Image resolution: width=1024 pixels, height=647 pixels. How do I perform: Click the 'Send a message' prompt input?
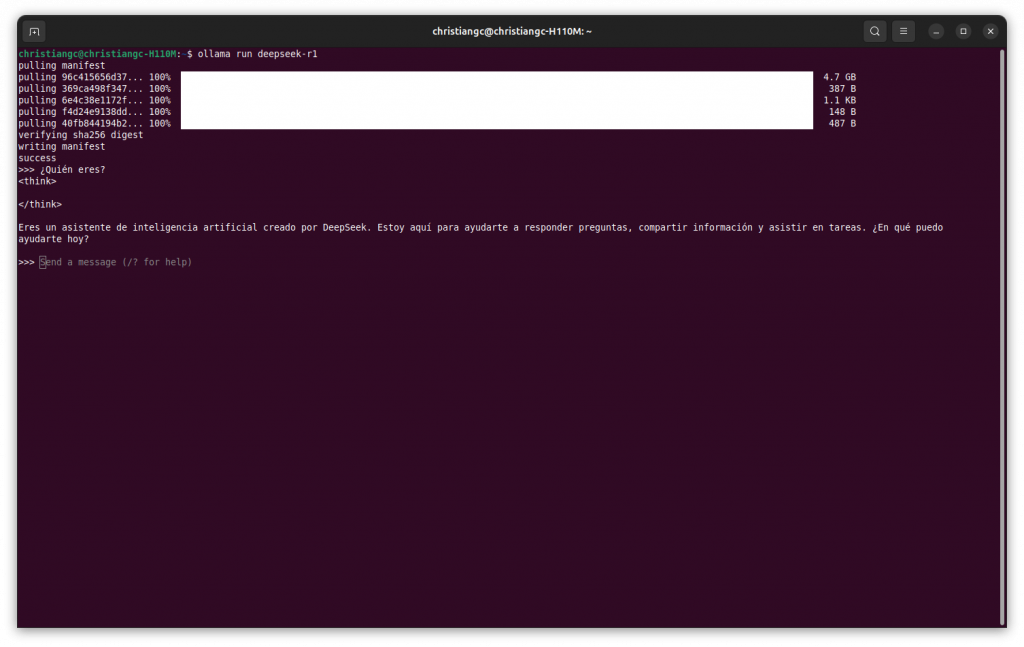(116, 262)
